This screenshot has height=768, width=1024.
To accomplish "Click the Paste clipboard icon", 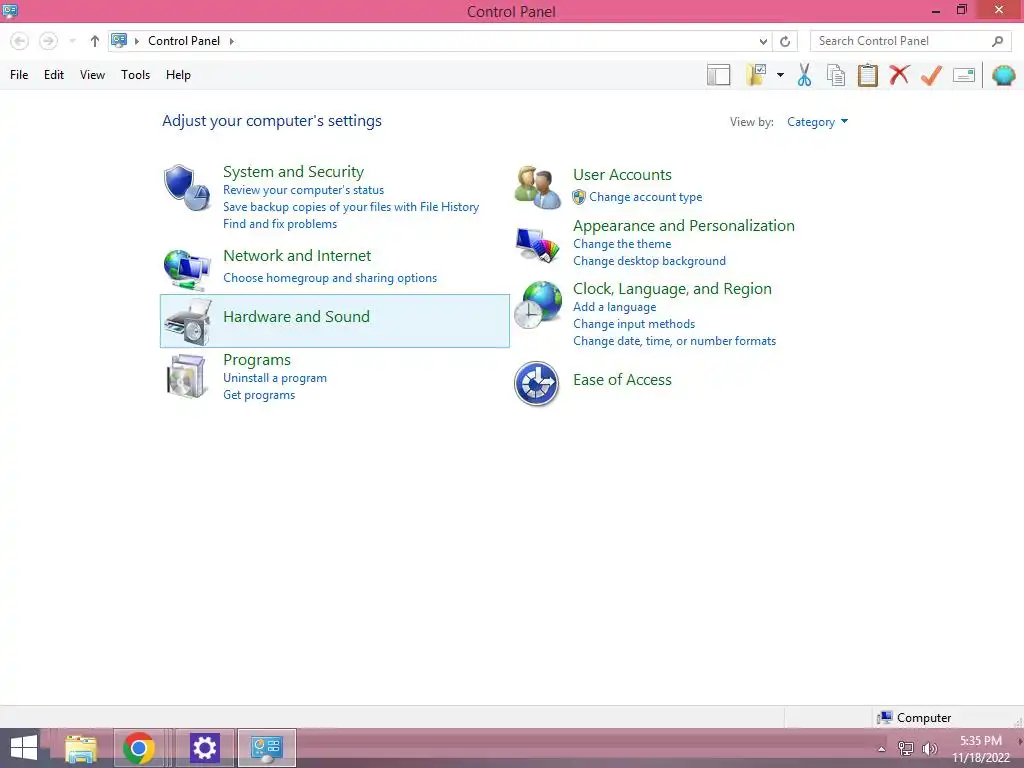I will pos(867,75).
